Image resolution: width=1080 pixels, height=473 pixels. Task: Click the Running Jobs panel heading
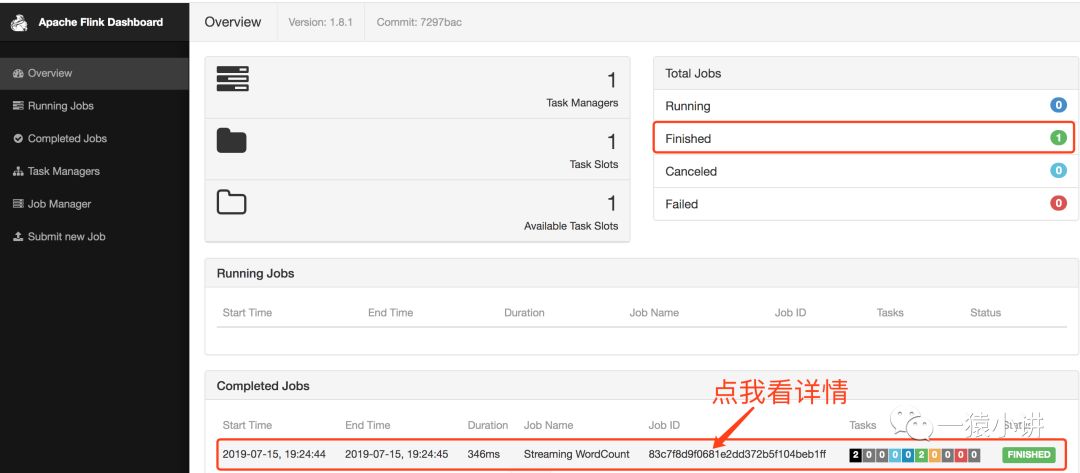[x=256, y=273]
